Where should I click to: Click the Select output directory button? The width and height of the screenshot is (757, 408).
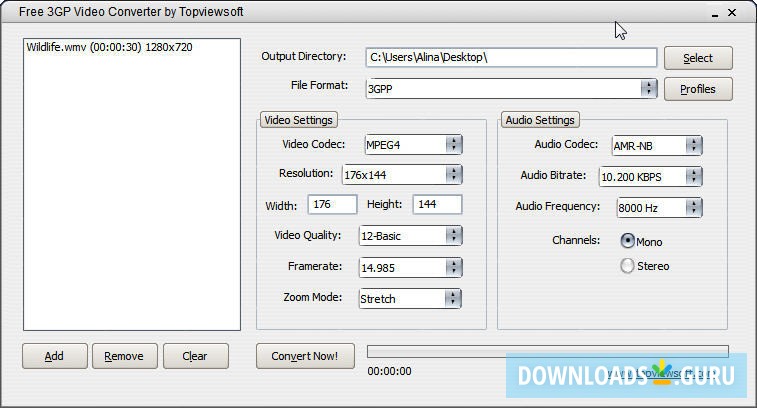point(698,58)
